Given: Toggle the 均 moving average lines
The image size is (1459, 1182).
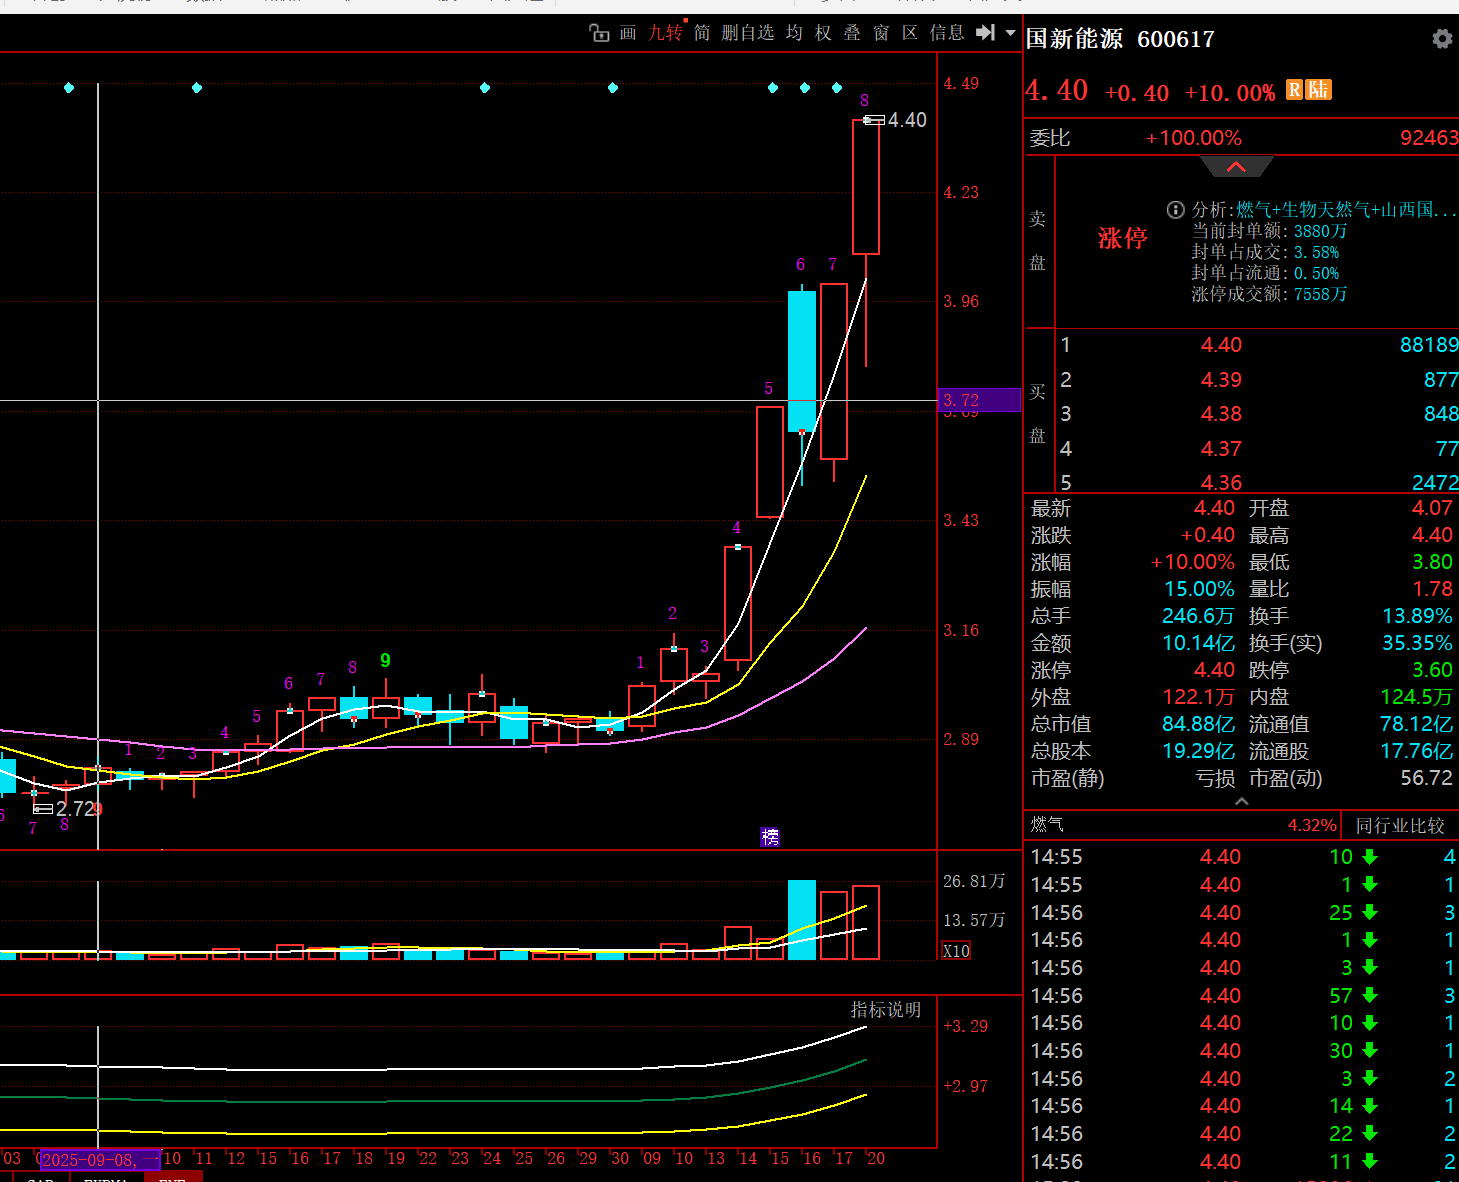Looking at the screenshot, I should (x=794, y=33).
